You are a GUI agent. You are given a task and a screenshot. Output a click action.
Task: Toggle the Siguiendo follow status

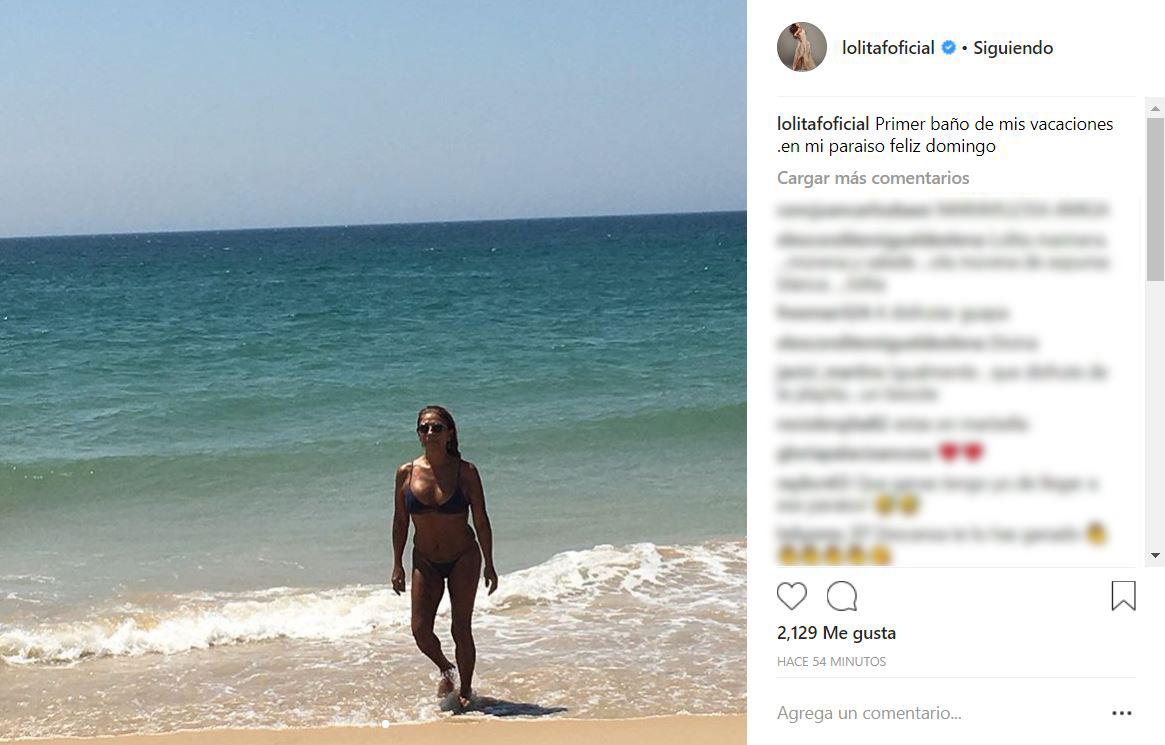pyautogui.click(x=1013, y=48)
